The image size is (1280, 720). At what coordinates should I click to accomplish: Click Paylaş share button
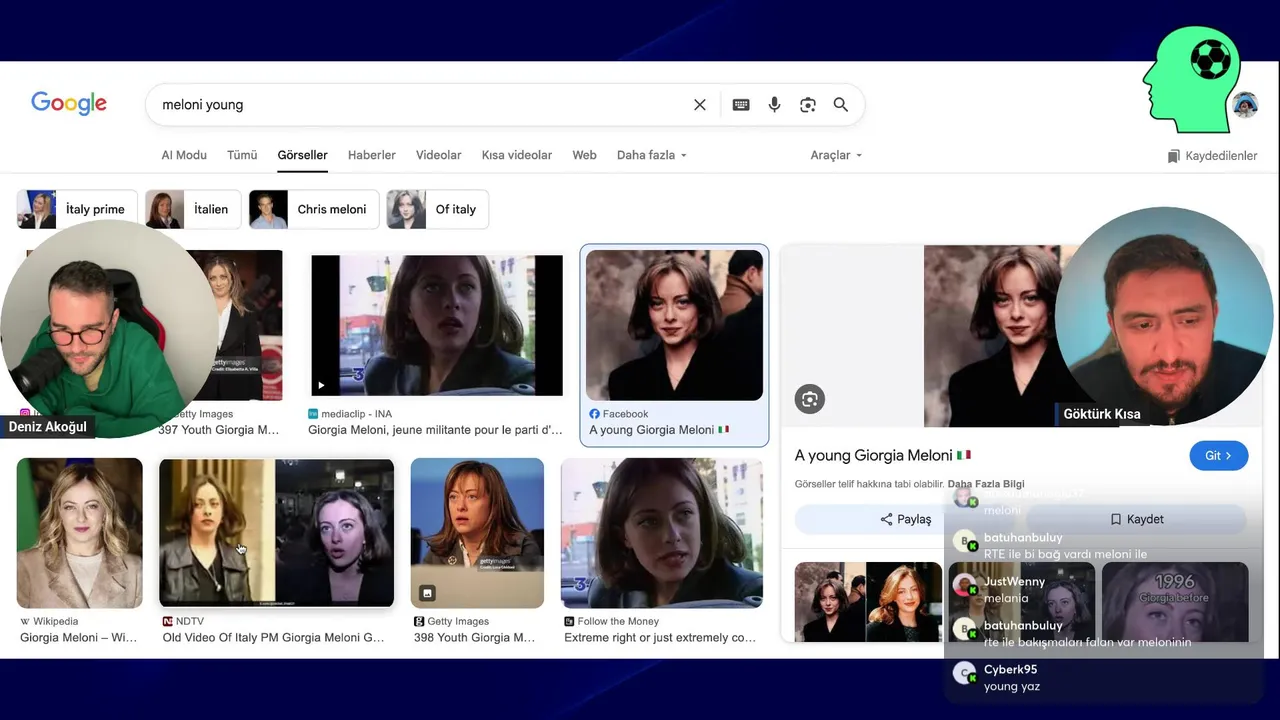[905, 519]
